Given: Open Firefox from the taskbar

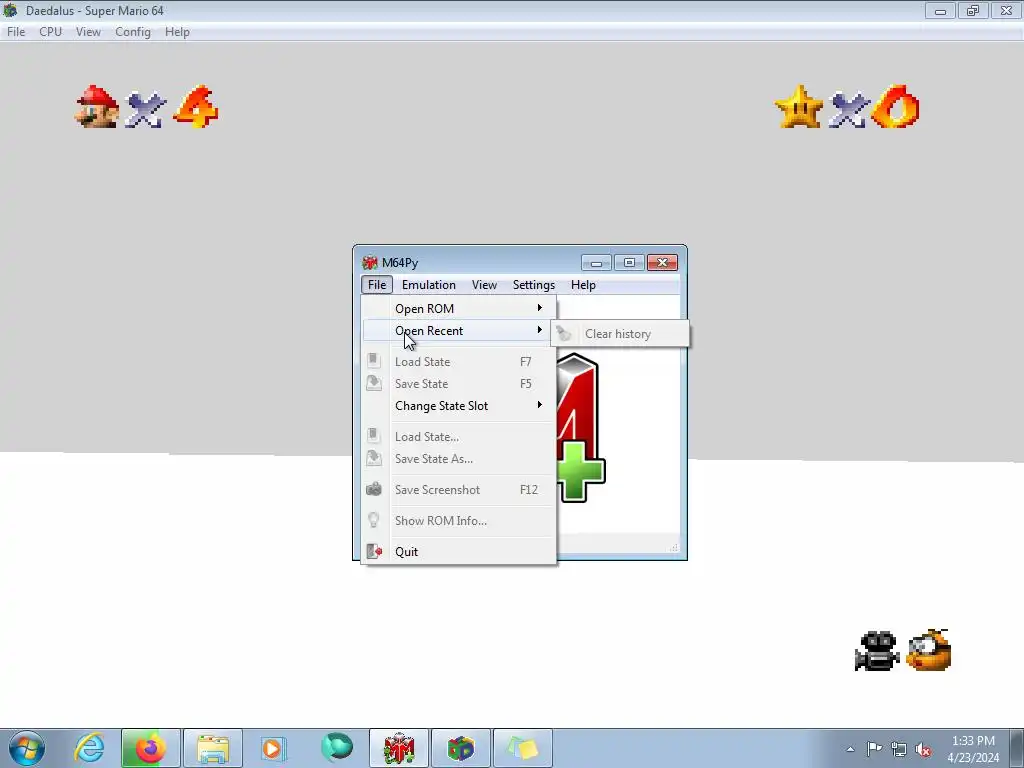Looking at the screenshot, I should pyautogui.click(x=150, y=748).
